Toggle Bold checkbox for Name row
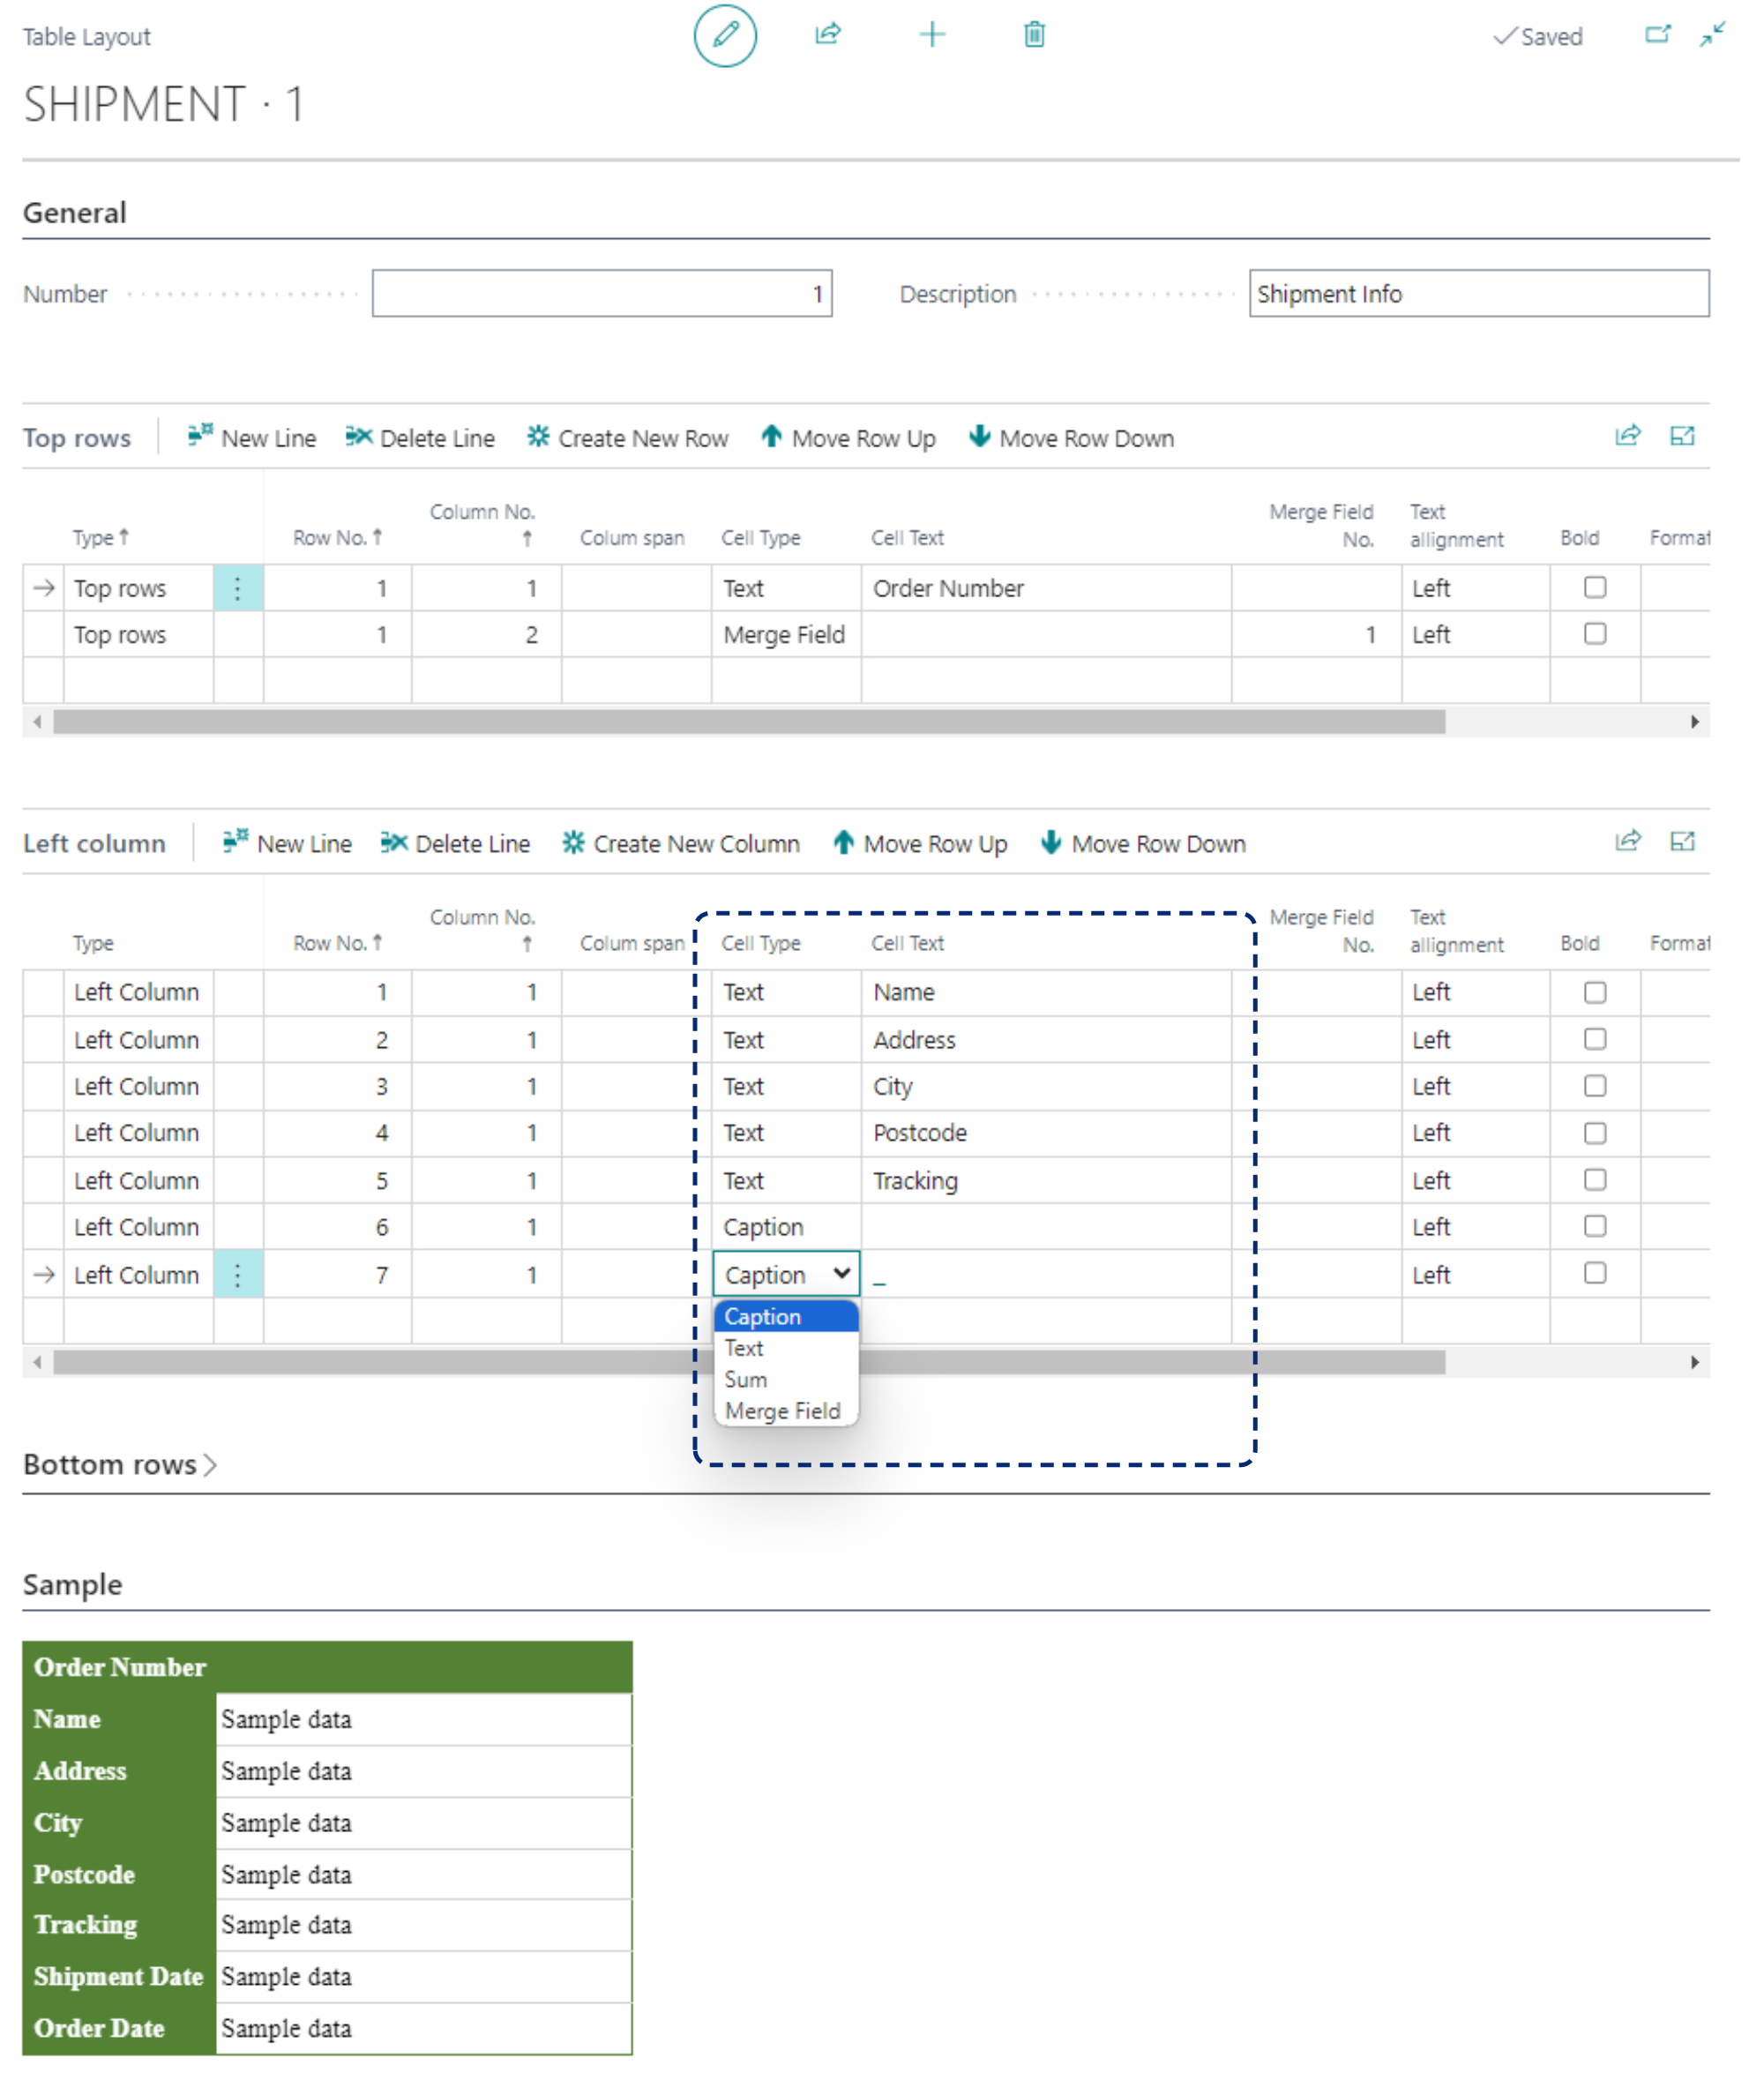1764x2073 pixels. point(1595,992)
